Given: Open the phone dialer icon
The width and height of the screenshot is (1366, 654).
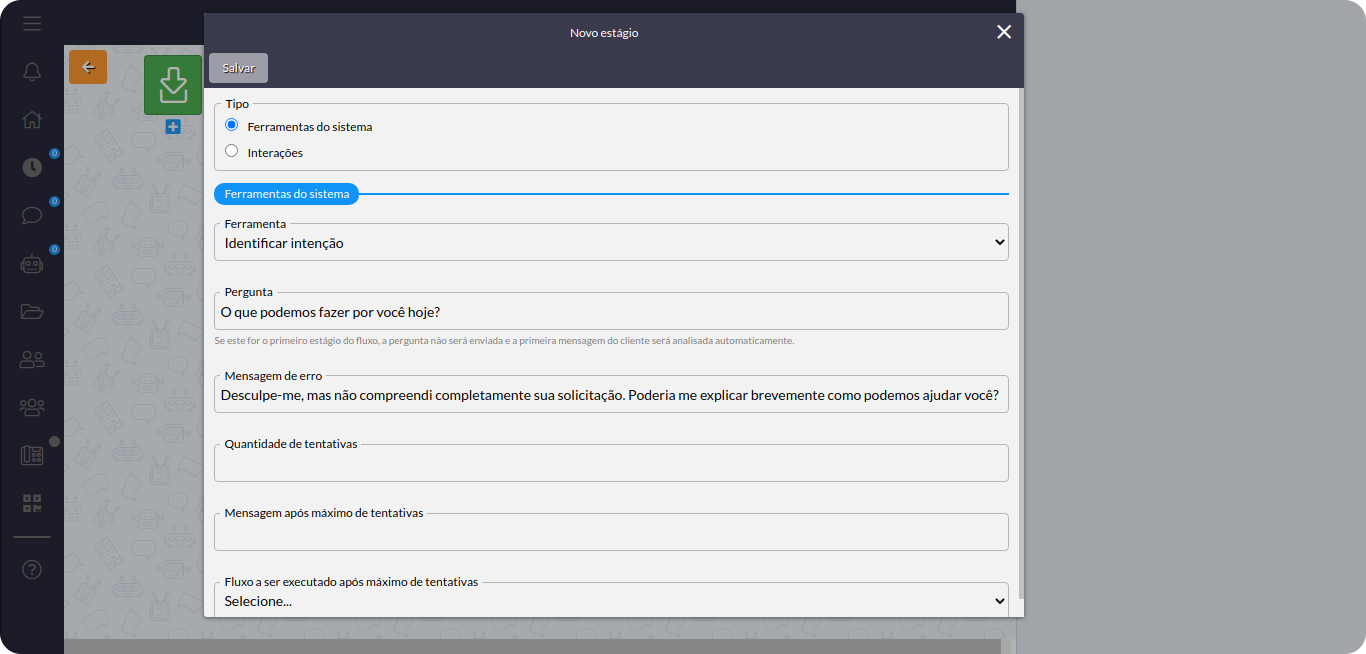Looking at the screenshot, I should (x=32, y=455).
